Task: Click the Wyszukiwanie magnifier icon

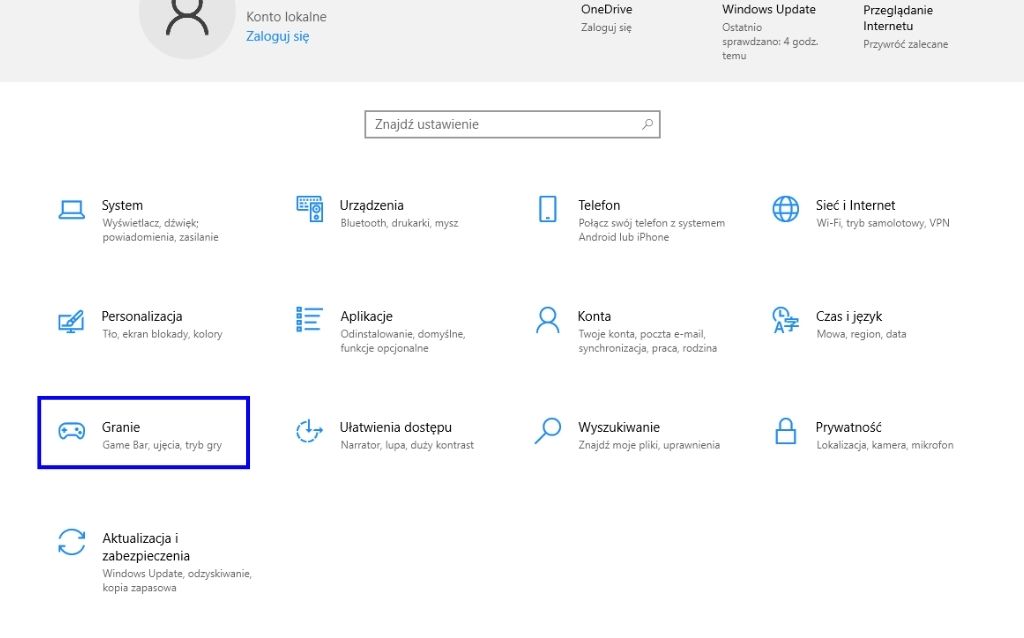Action: [547, 431]
